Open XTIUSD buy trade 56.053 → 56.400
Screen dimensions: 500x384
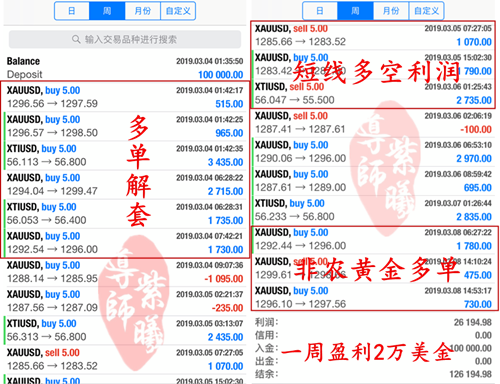coord(125,213)
